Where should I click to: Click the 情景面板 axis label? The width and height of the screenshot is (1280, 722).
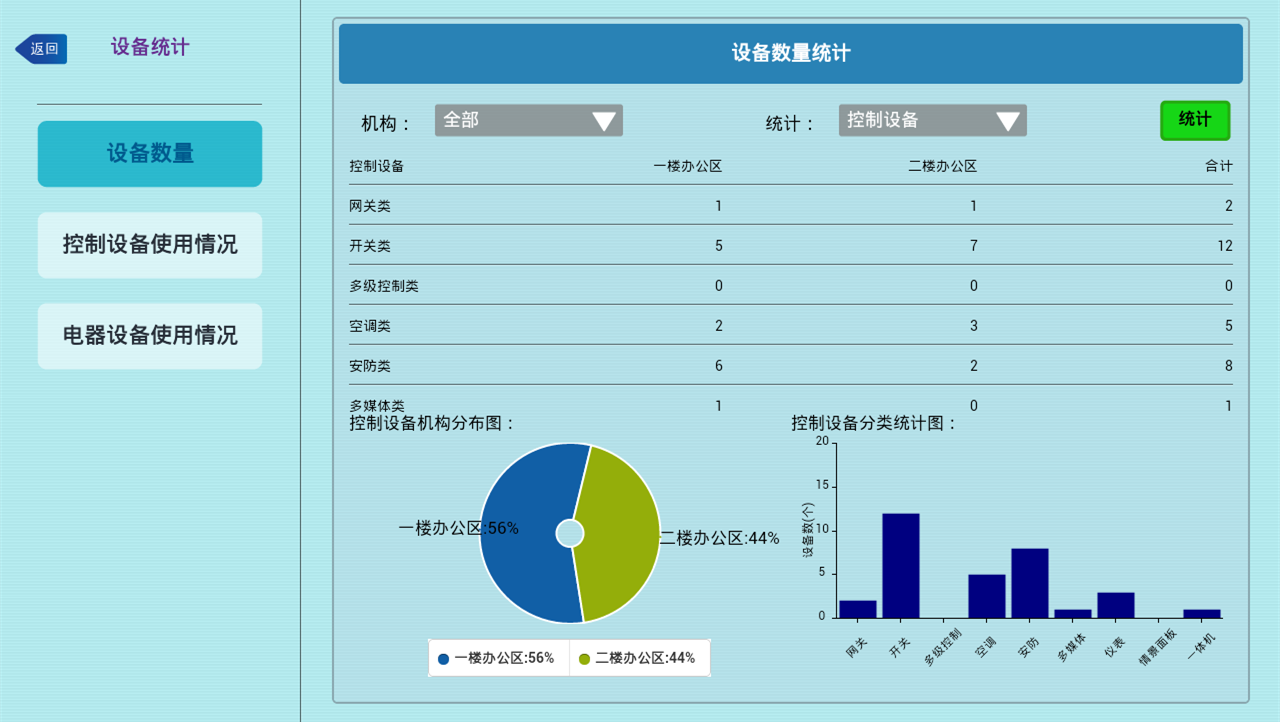pyautogui.click(x=1158, y=647)
